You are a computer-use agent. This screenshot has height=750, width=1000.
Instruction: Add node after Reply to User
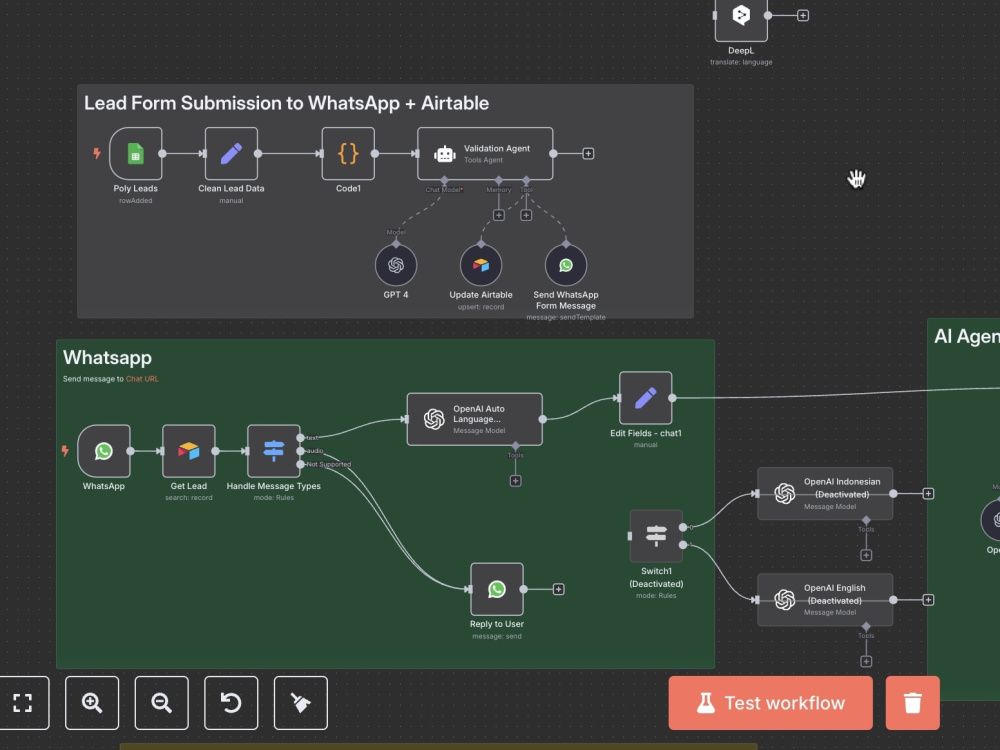click(x=559, y=589)
